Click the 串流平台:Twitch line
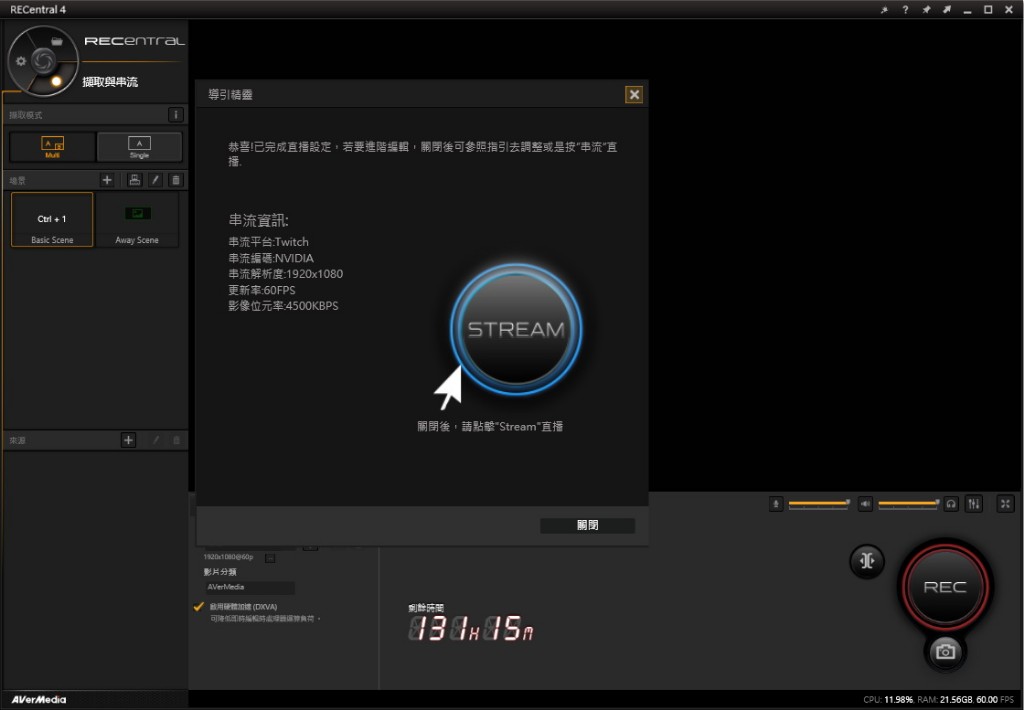This screenshot has height=710, width=1024. (x=268, y=242)
